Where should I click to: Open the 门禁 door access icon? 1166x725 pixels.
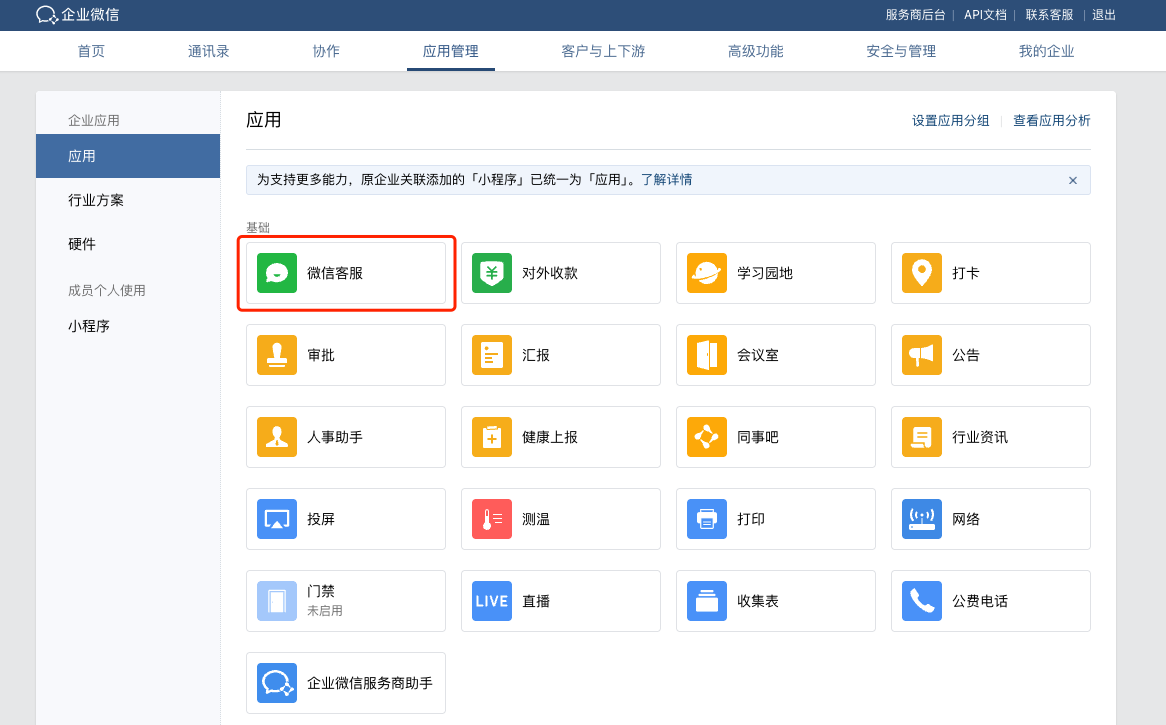coord(277,601)
